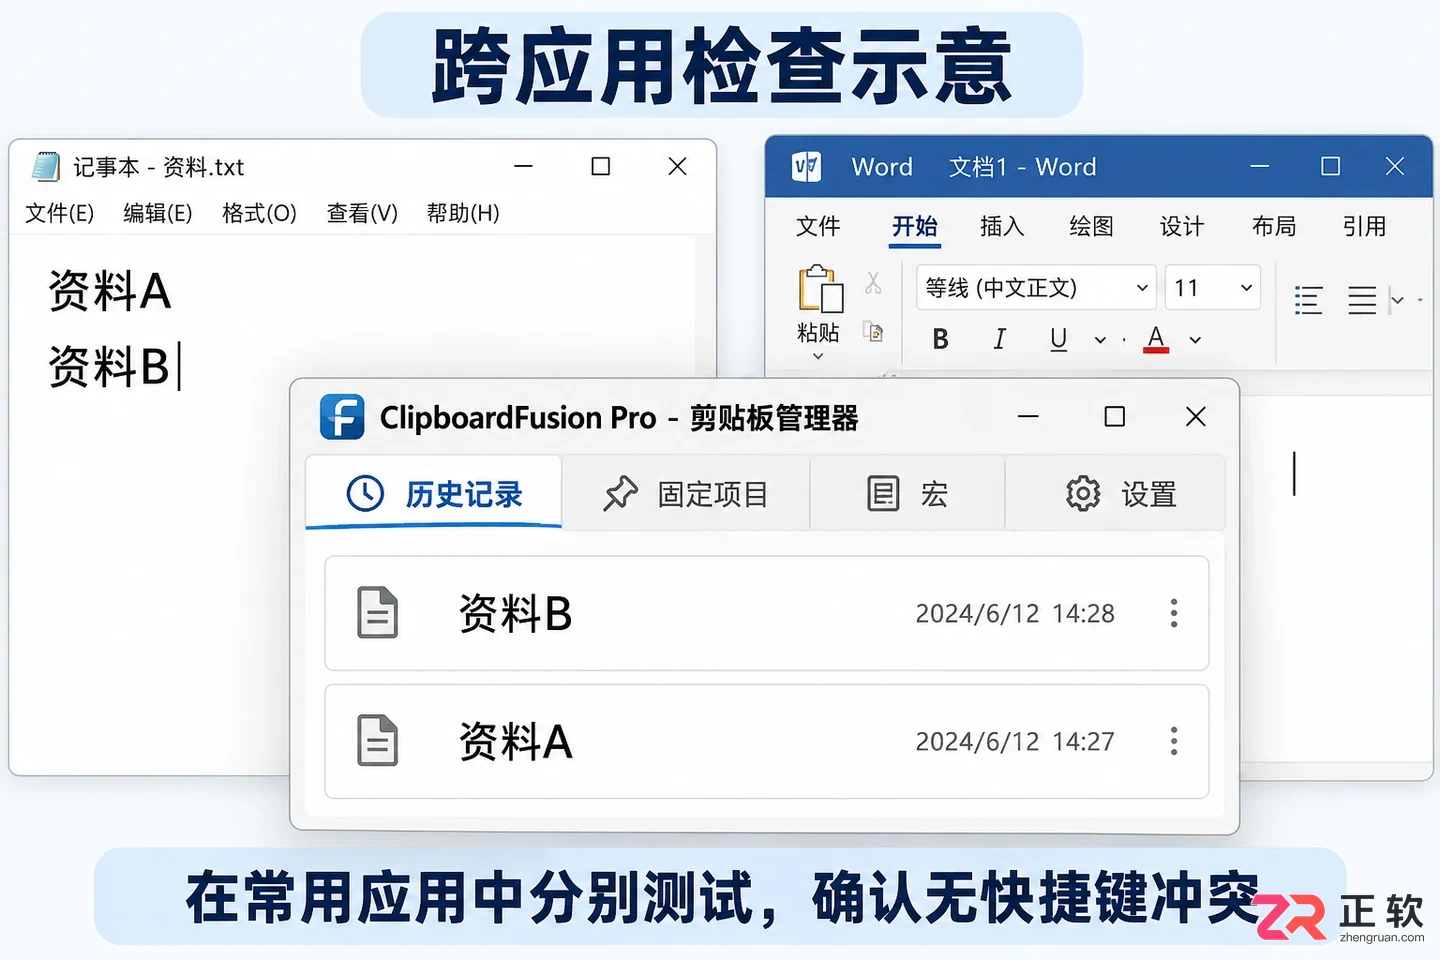Image resolution: width=1440 pixels, height=960 pixels.
Task: Go to the Word 设计 tab
Action: tap(1181, 227)
